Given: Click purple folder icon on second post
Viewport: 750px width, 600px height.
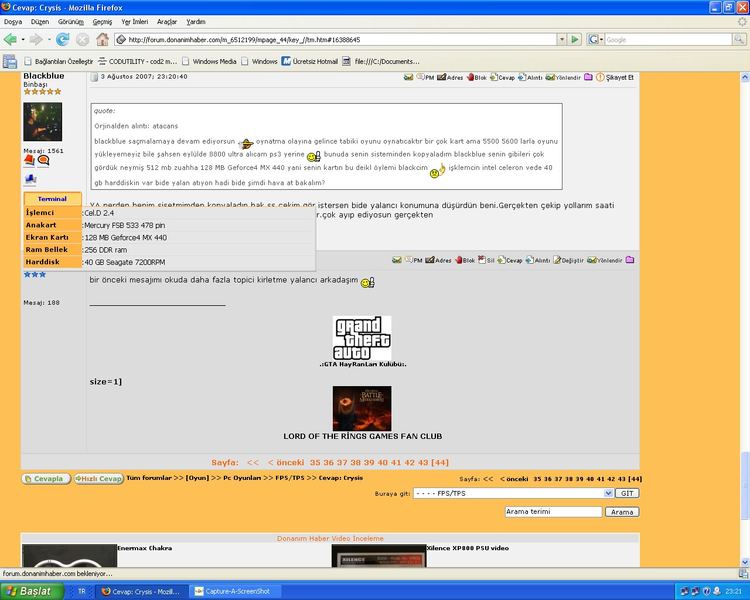Looking at the screenshot, I should (x=630, y=260).
